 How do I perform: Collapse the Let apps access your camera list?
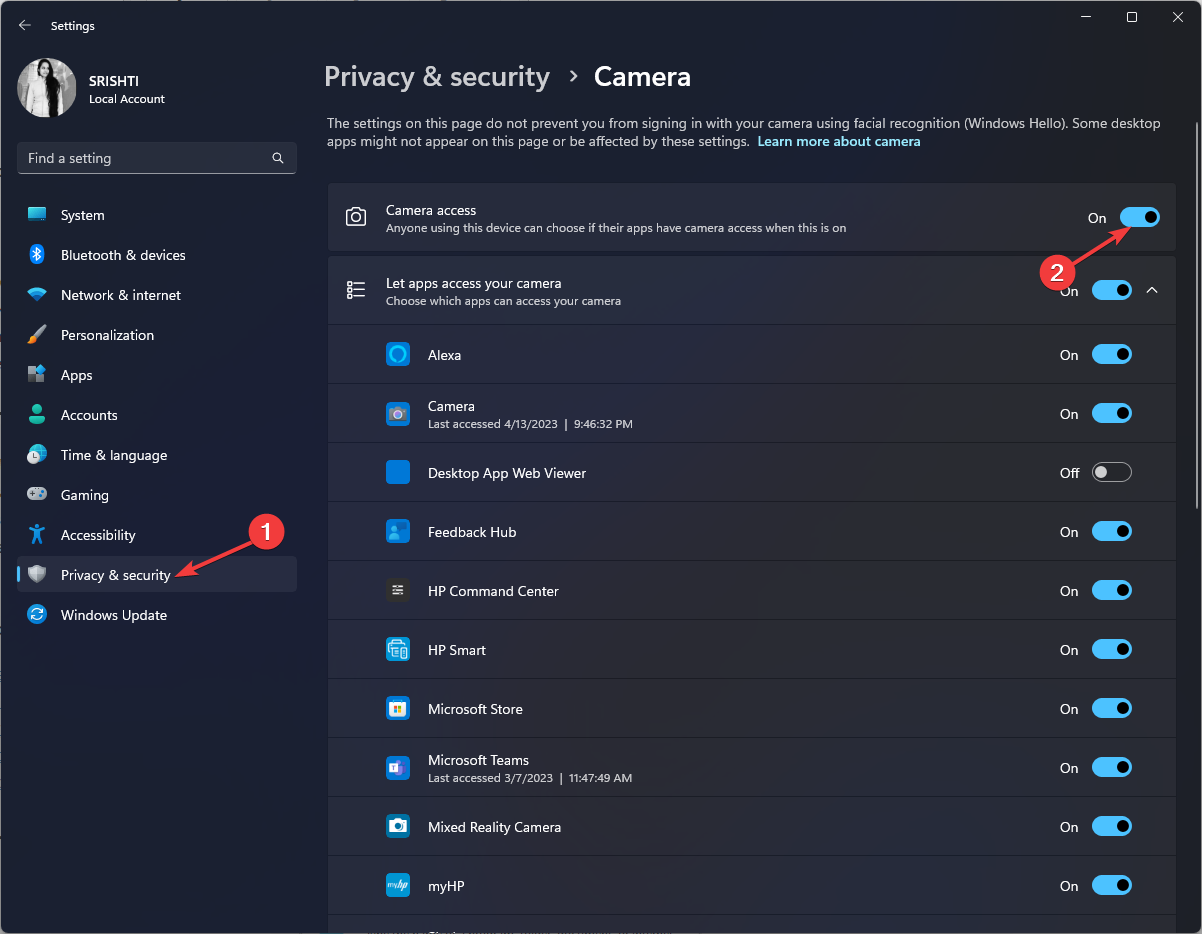coord(1152,290)
